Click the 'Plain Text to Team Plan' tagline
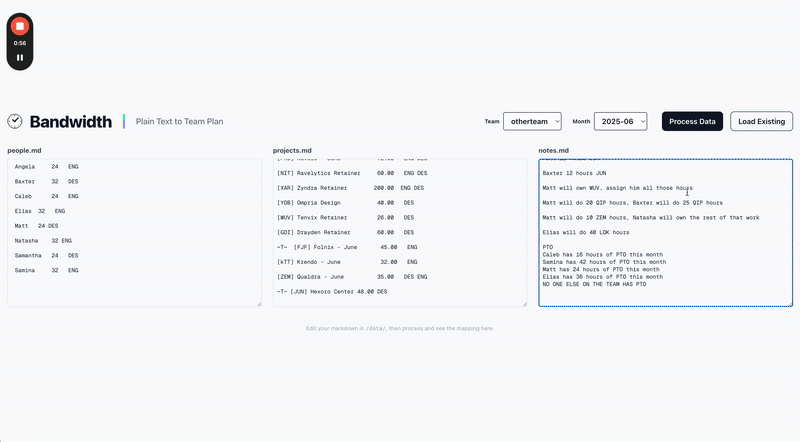Screen dimensions: 800x442 [x=179, y=122]
